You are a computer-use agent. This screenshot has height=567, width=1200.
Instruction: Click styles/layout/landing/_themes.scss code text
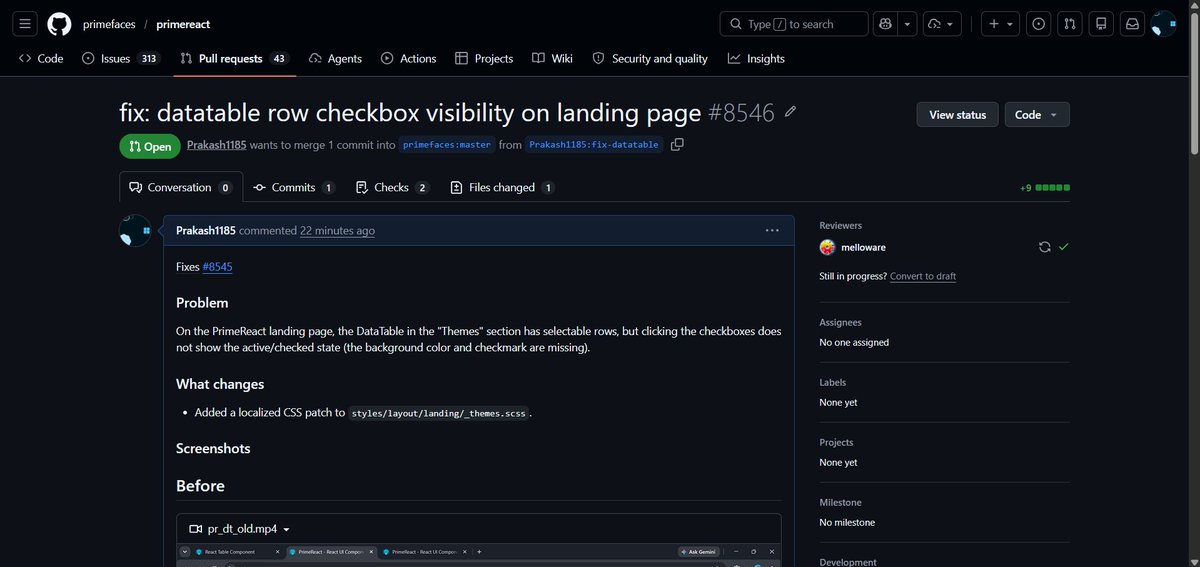click(x=438, y=413)
